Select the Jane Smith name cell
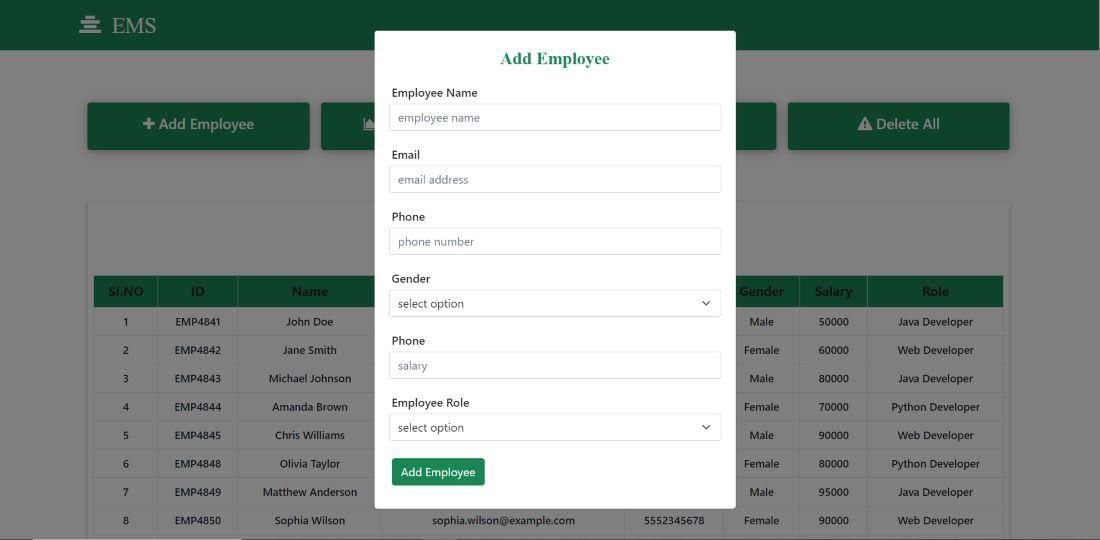The height and width of the screenshot is (540, 1100). [309, 350]
